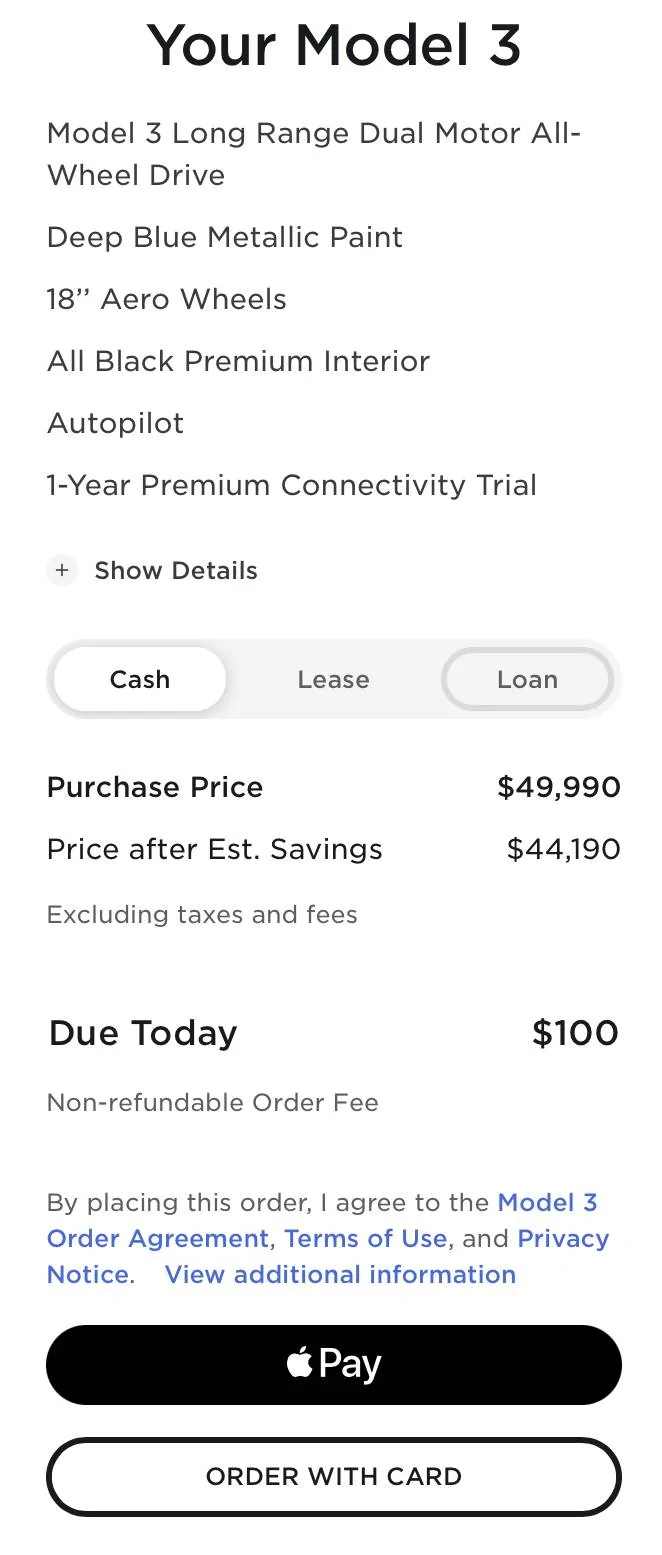The width and height of the screenshot is (662, 1555).
Task: Tap the Apple logo on the Pay button
Action: pos(299,1362)
